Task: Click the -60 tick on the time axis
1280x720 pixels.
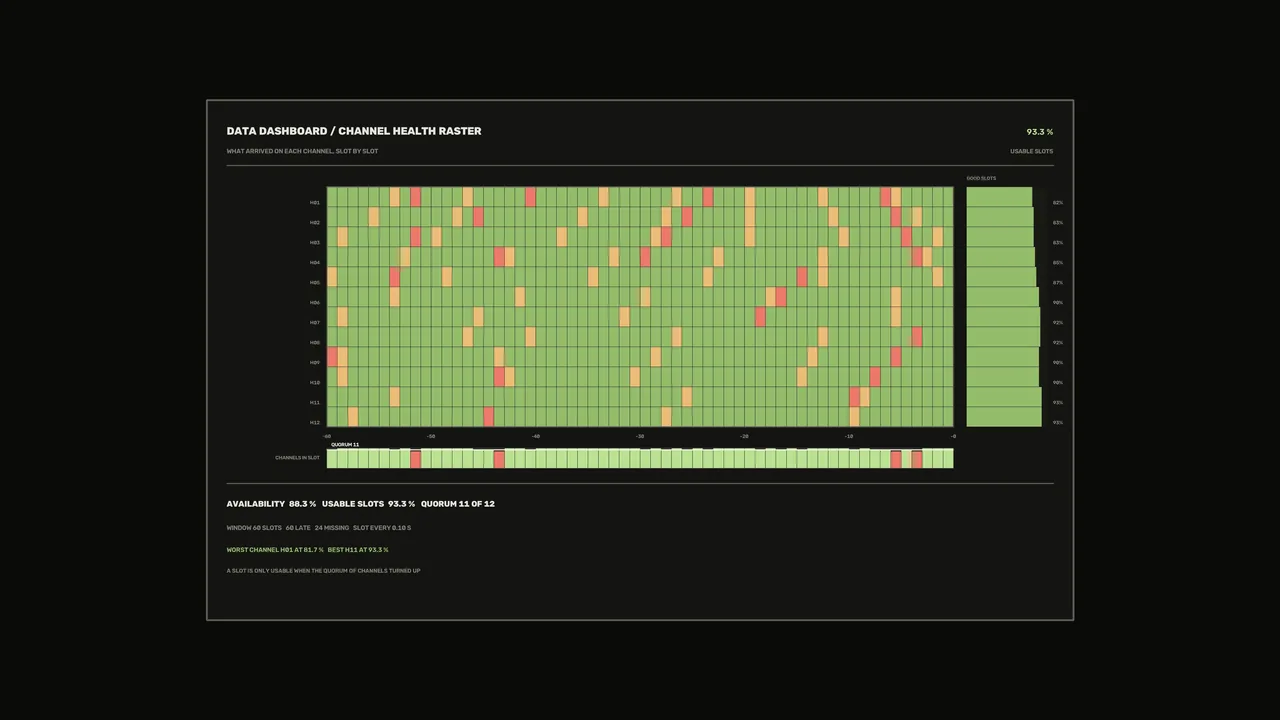Action: [x=327, y=436]
